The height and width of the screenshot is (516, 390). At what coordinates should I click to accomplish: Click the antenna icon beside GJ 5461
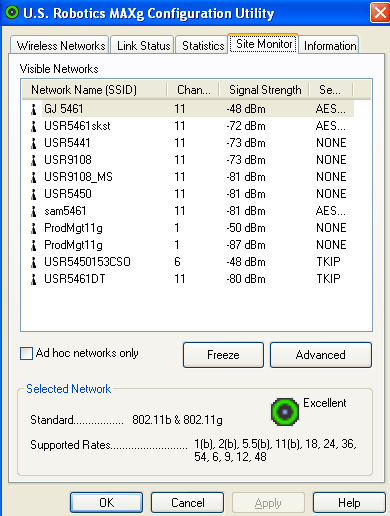[33, 109]
